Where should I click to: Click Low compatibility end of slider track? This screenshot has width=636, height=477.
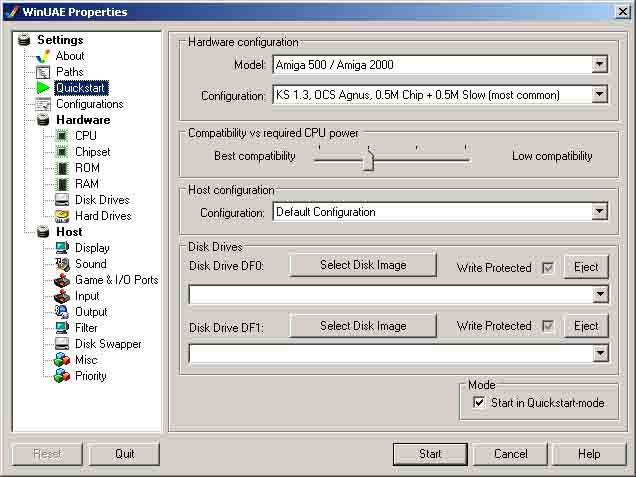click(x=466, y=160)
